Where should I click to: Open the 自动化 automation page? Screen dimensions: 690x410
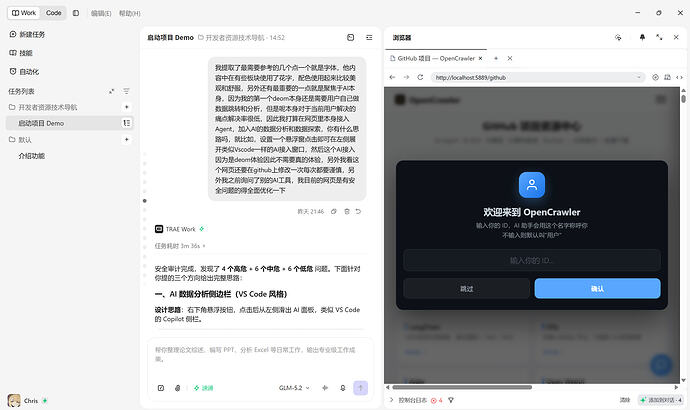[x=24, y=71]
